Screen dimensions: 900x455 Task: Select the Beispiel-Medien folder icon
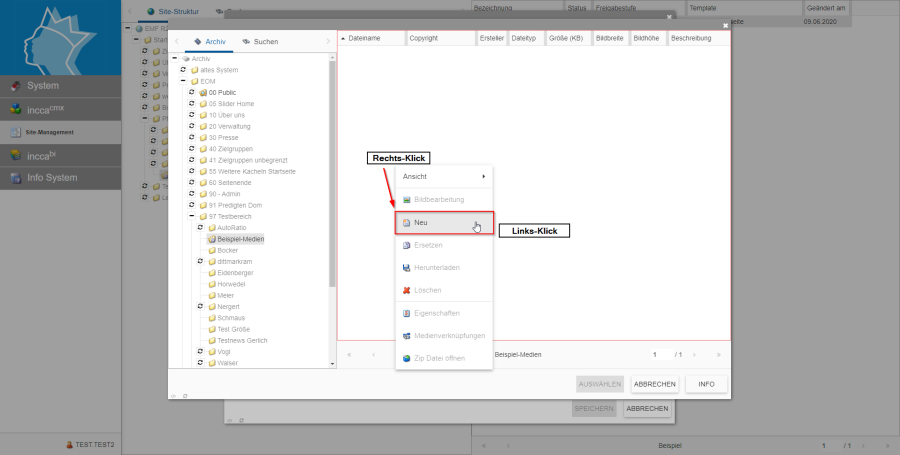[x=211, y=240]
